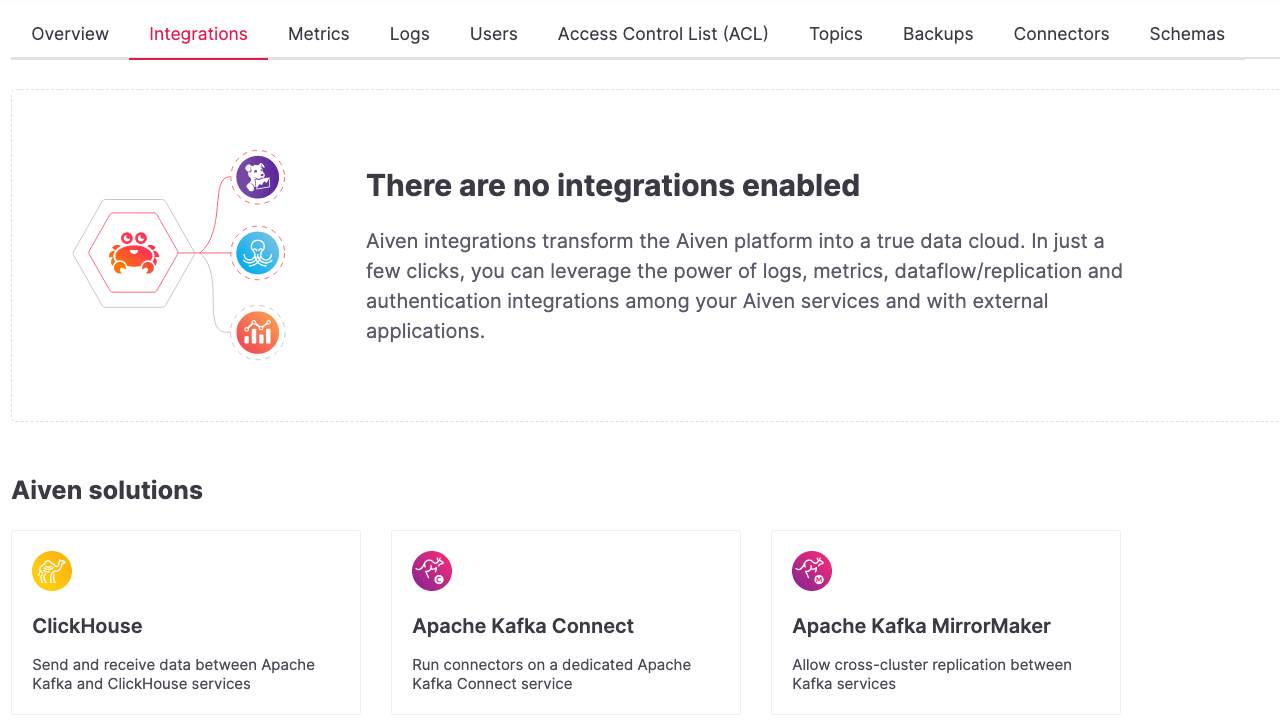The image size is (1280, 720).
Task: Click the Apache Kafka MirrorMaker card description
Action: pyautogui.click(x=931, y=674)
